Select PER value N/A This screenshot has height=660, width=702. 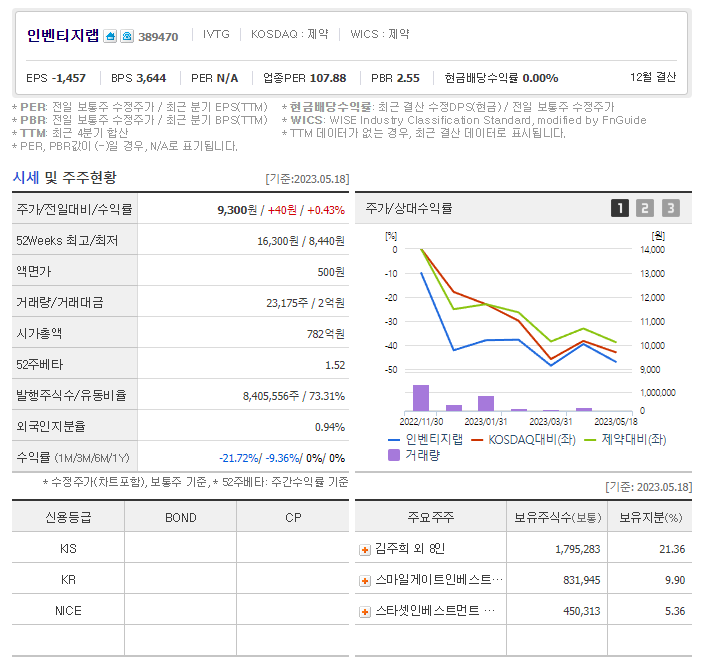point(227,78)
